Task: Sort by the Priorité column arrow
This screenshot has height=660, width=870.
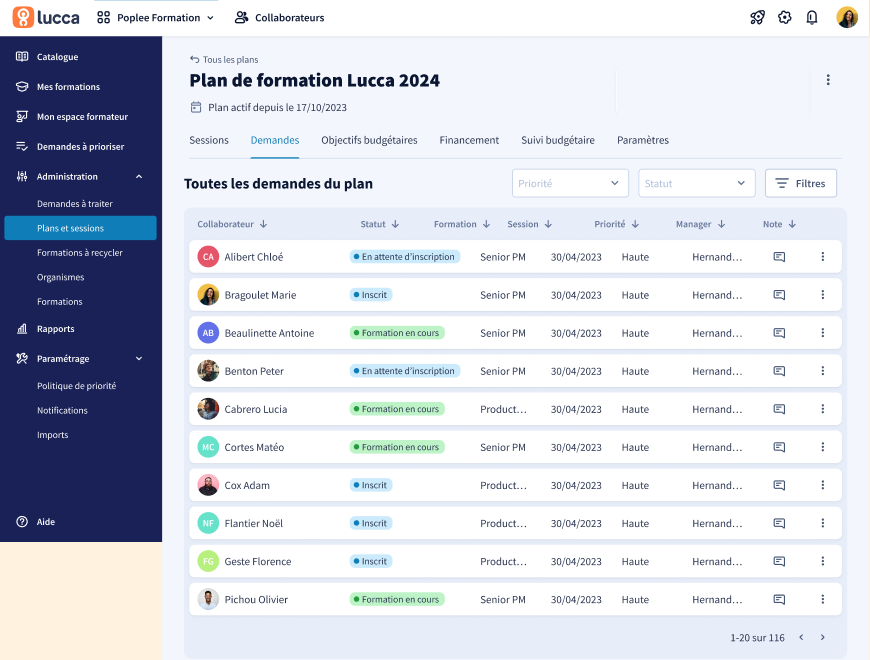Action: click(x=635, y=224)
